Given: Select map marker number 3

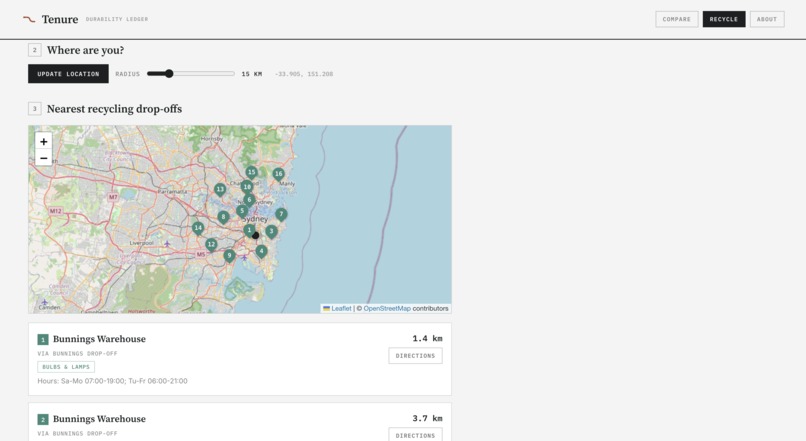Looking at the screenshot, I should (x=271, y=232).
